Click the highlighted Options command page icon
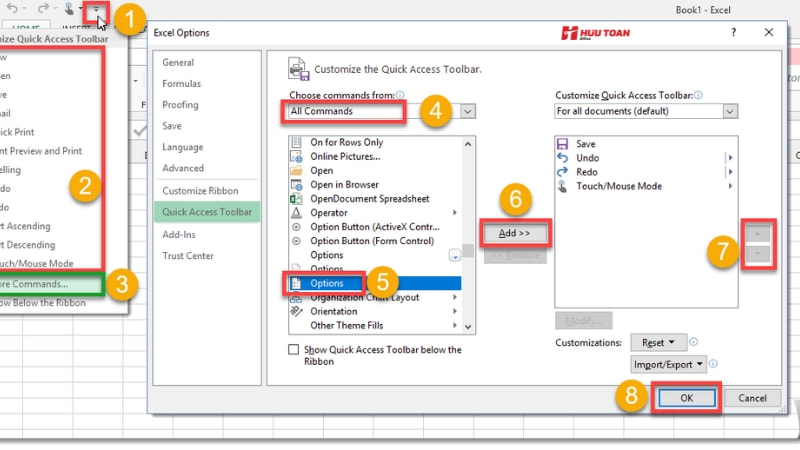 click(x=296, y=283)
